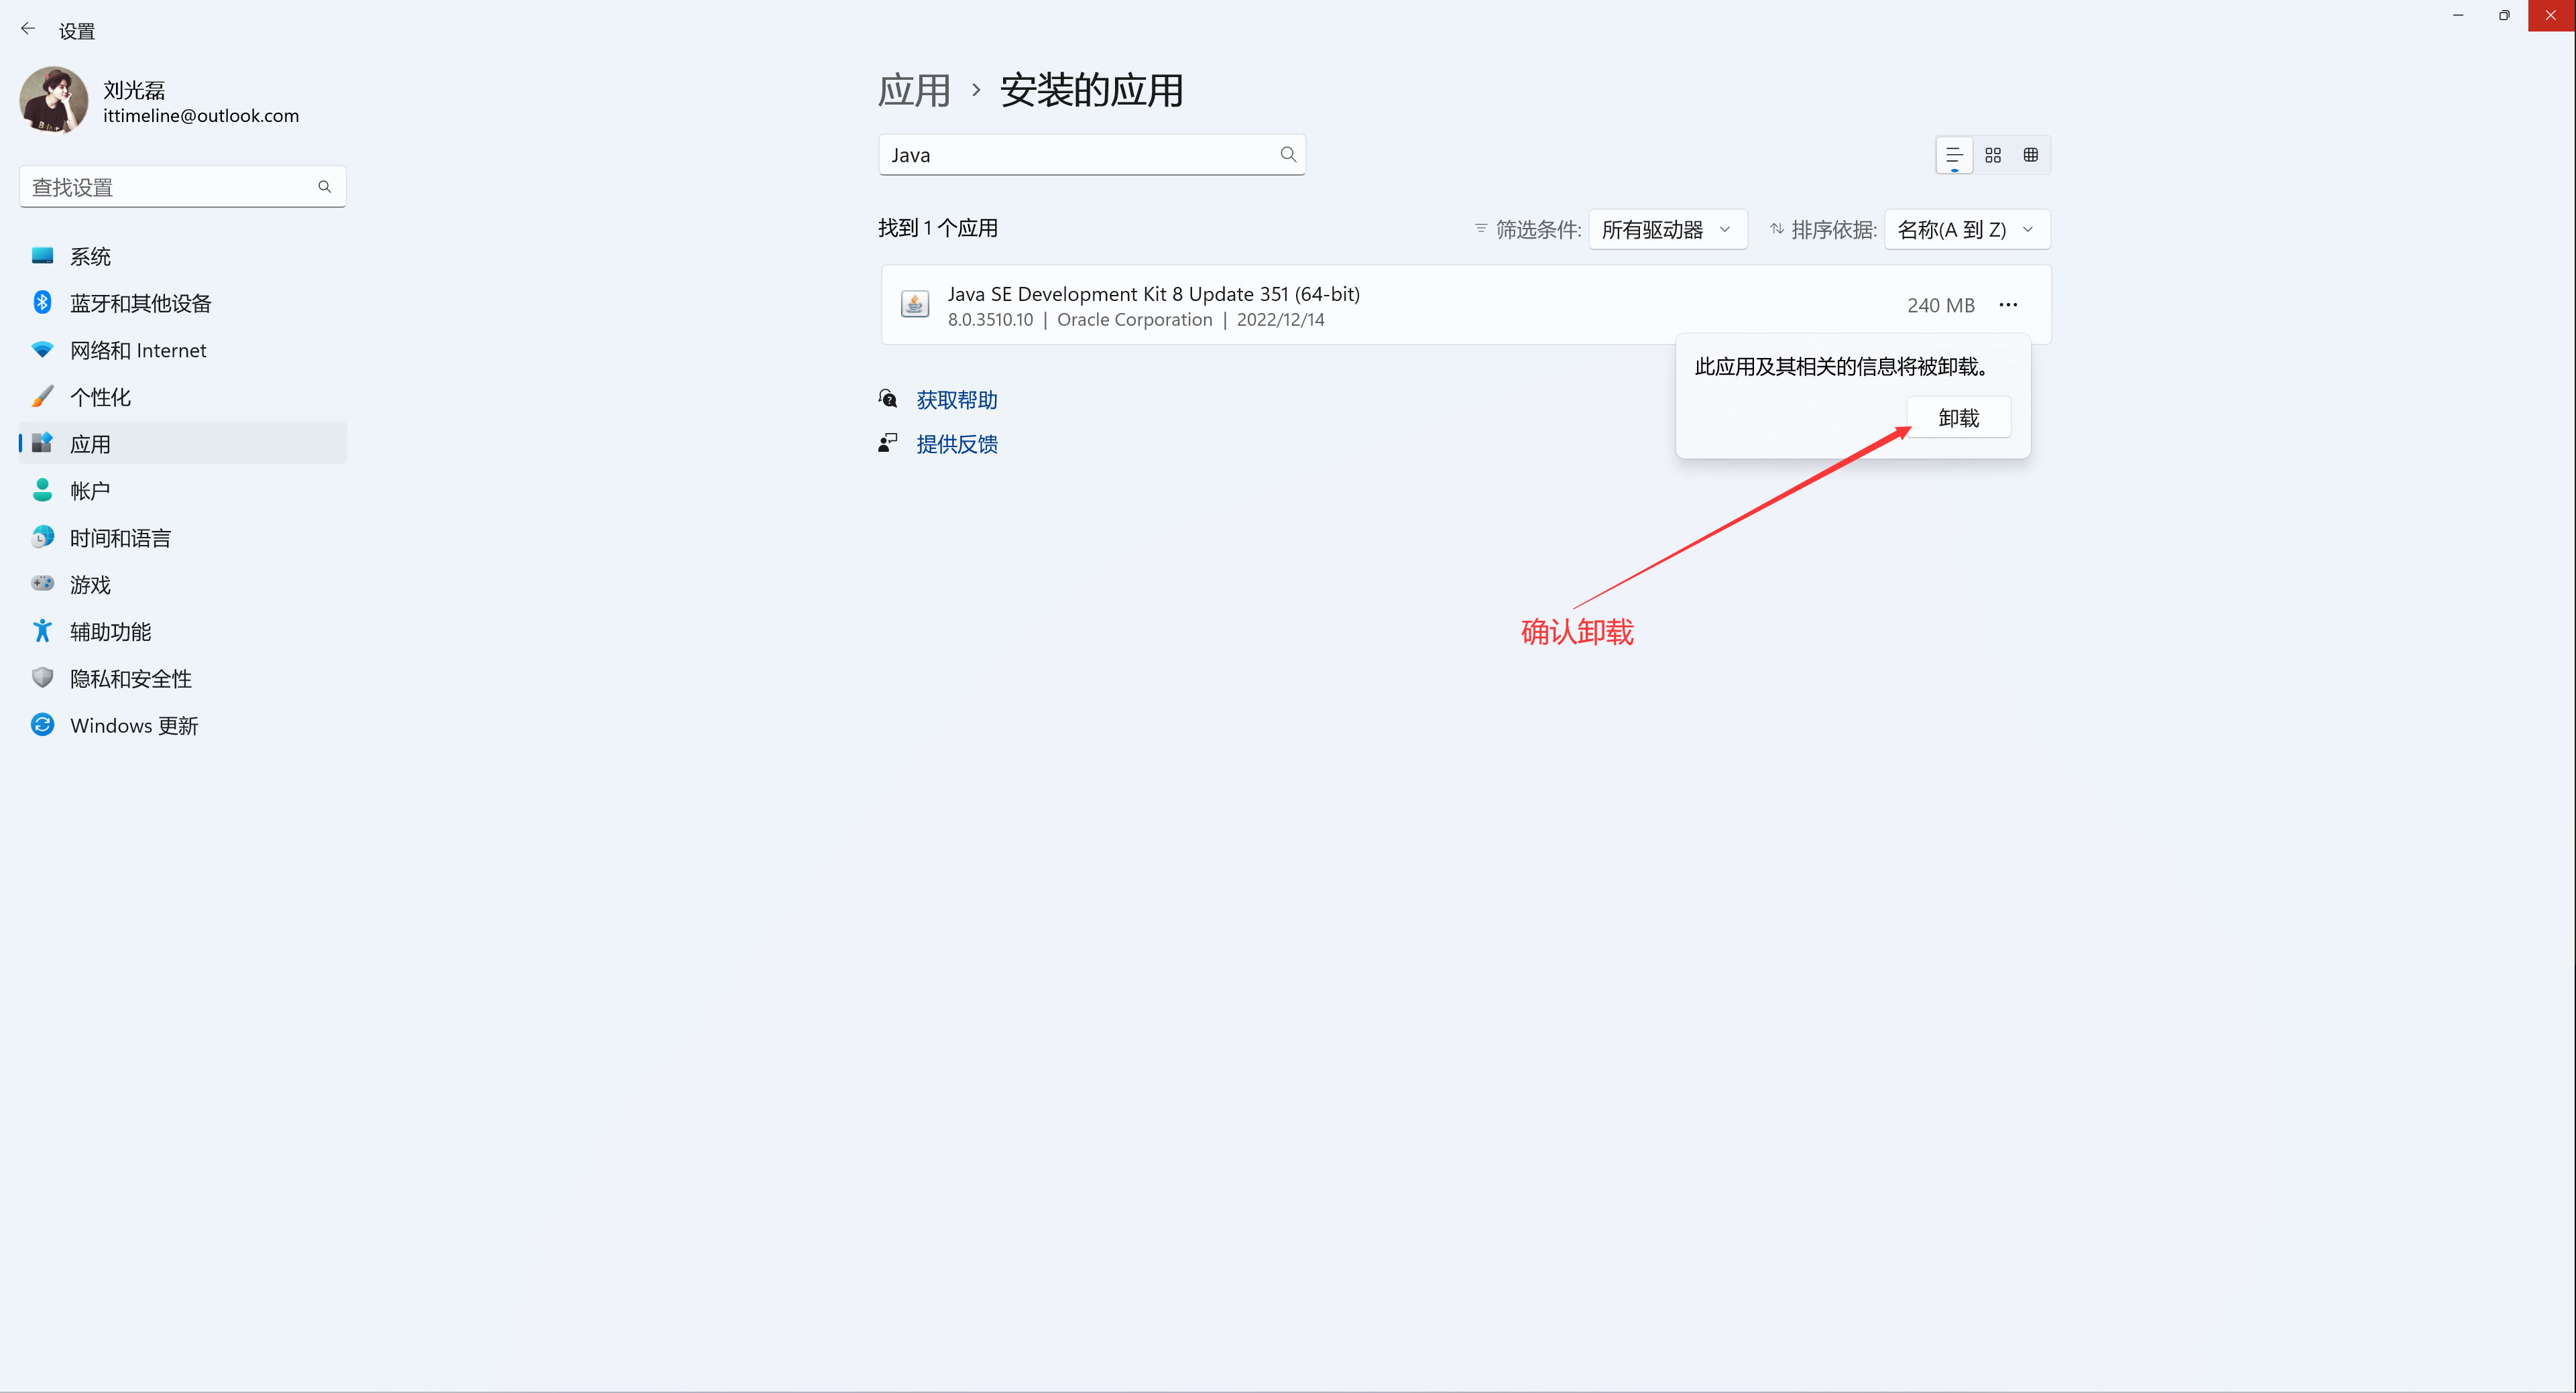Click the Bluetooth icon in sidebar
The width and height of the screenshot is (2576, 1393).
[x=42, y=302]
